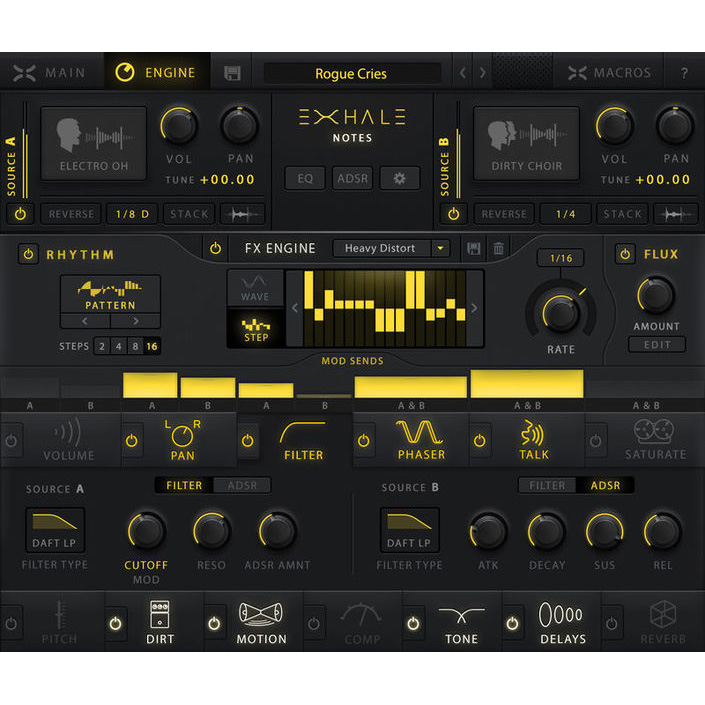Enable the Reverb effect power switch
This screenshot has width=705, height=705.
pos(611,624)
